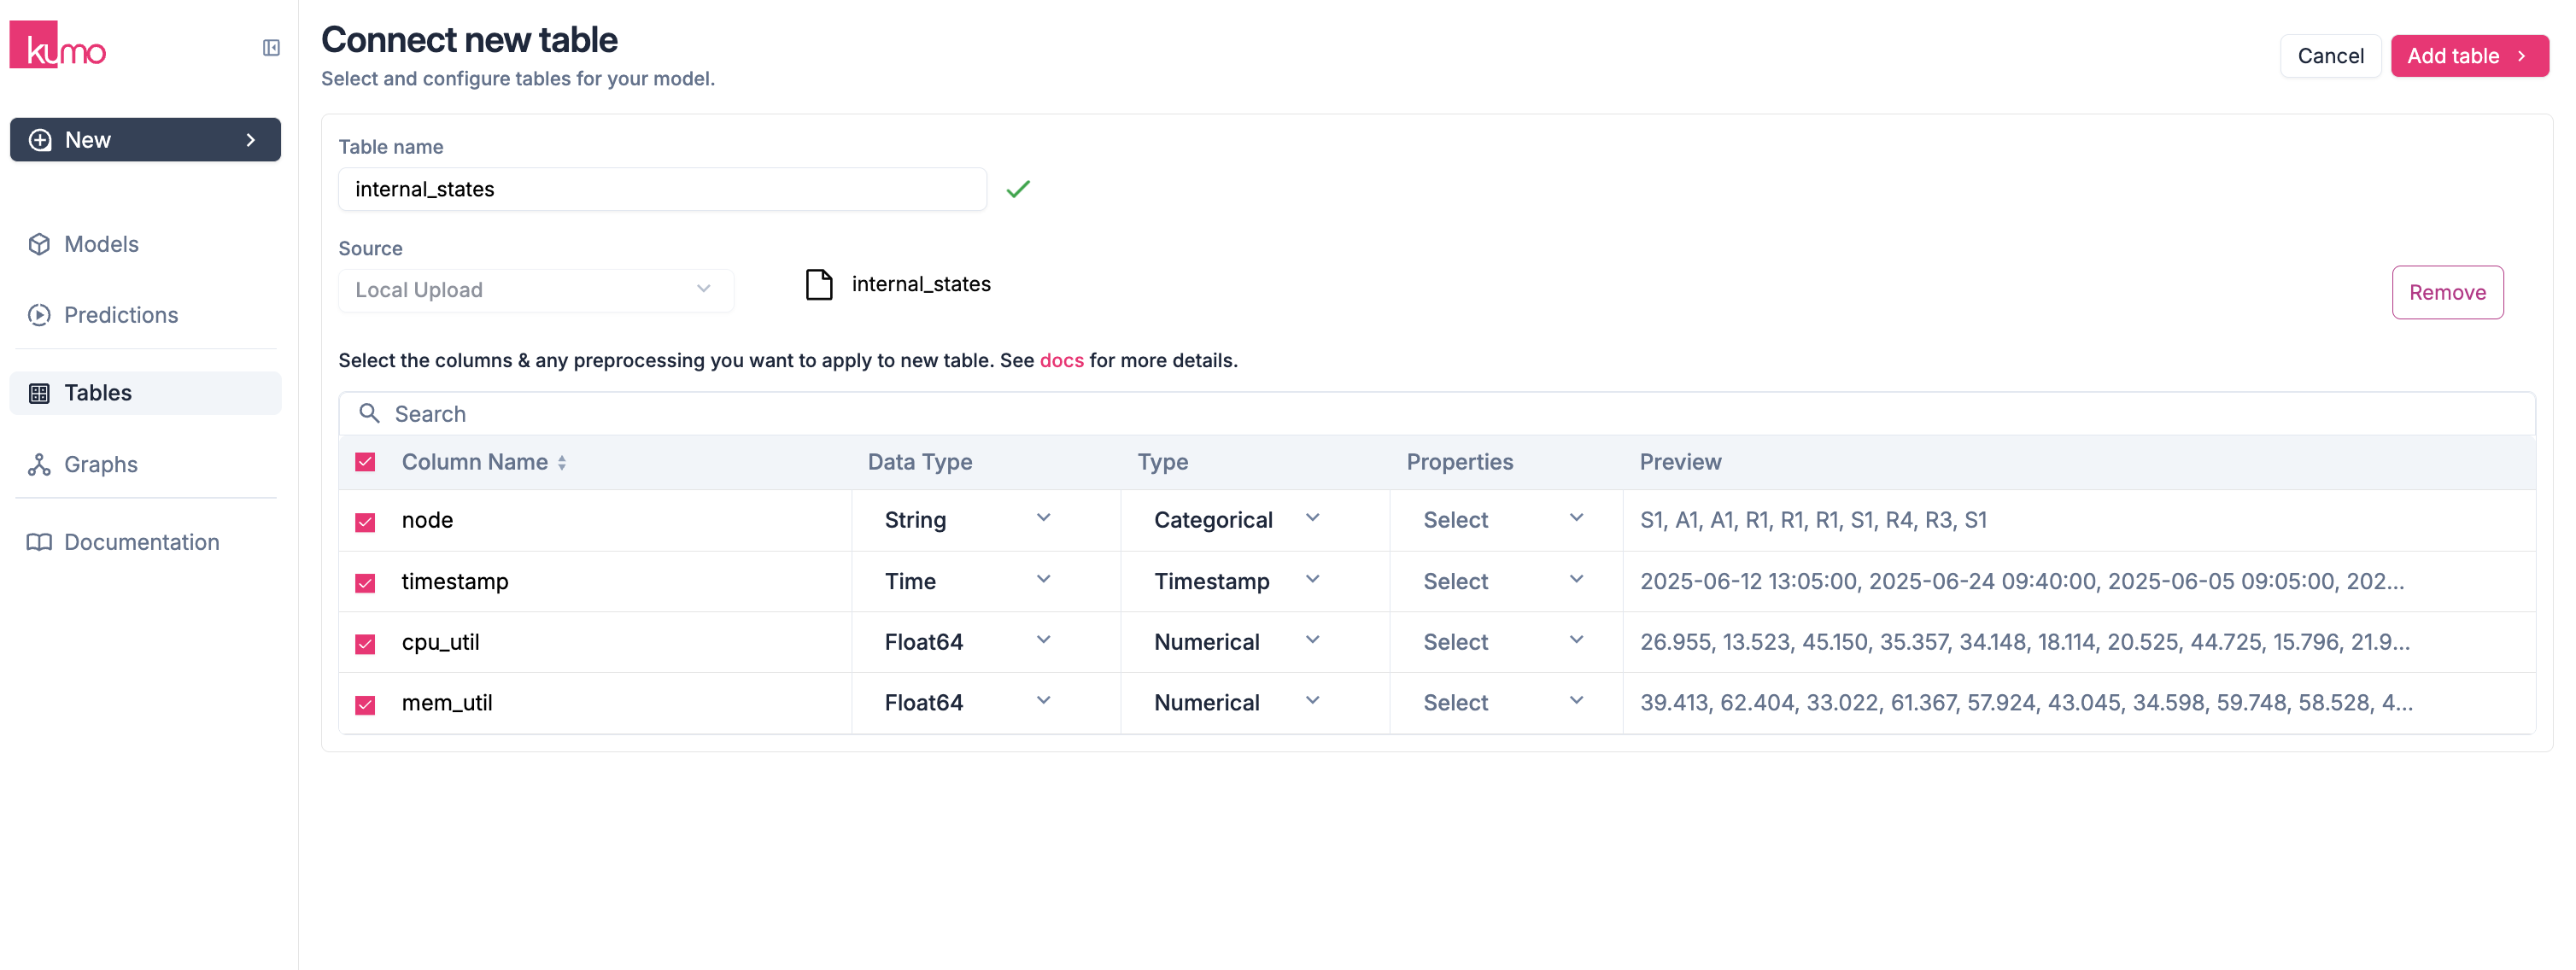This screenshot has height=970, width=2576.
Task: Toggle the select-all columns checkbox
Action: pos(365,462)
